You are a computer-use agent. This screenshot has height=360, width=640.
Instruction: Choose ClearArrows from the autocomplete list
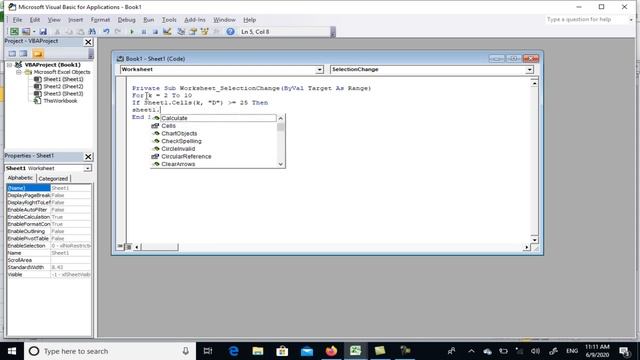[214, 164]
